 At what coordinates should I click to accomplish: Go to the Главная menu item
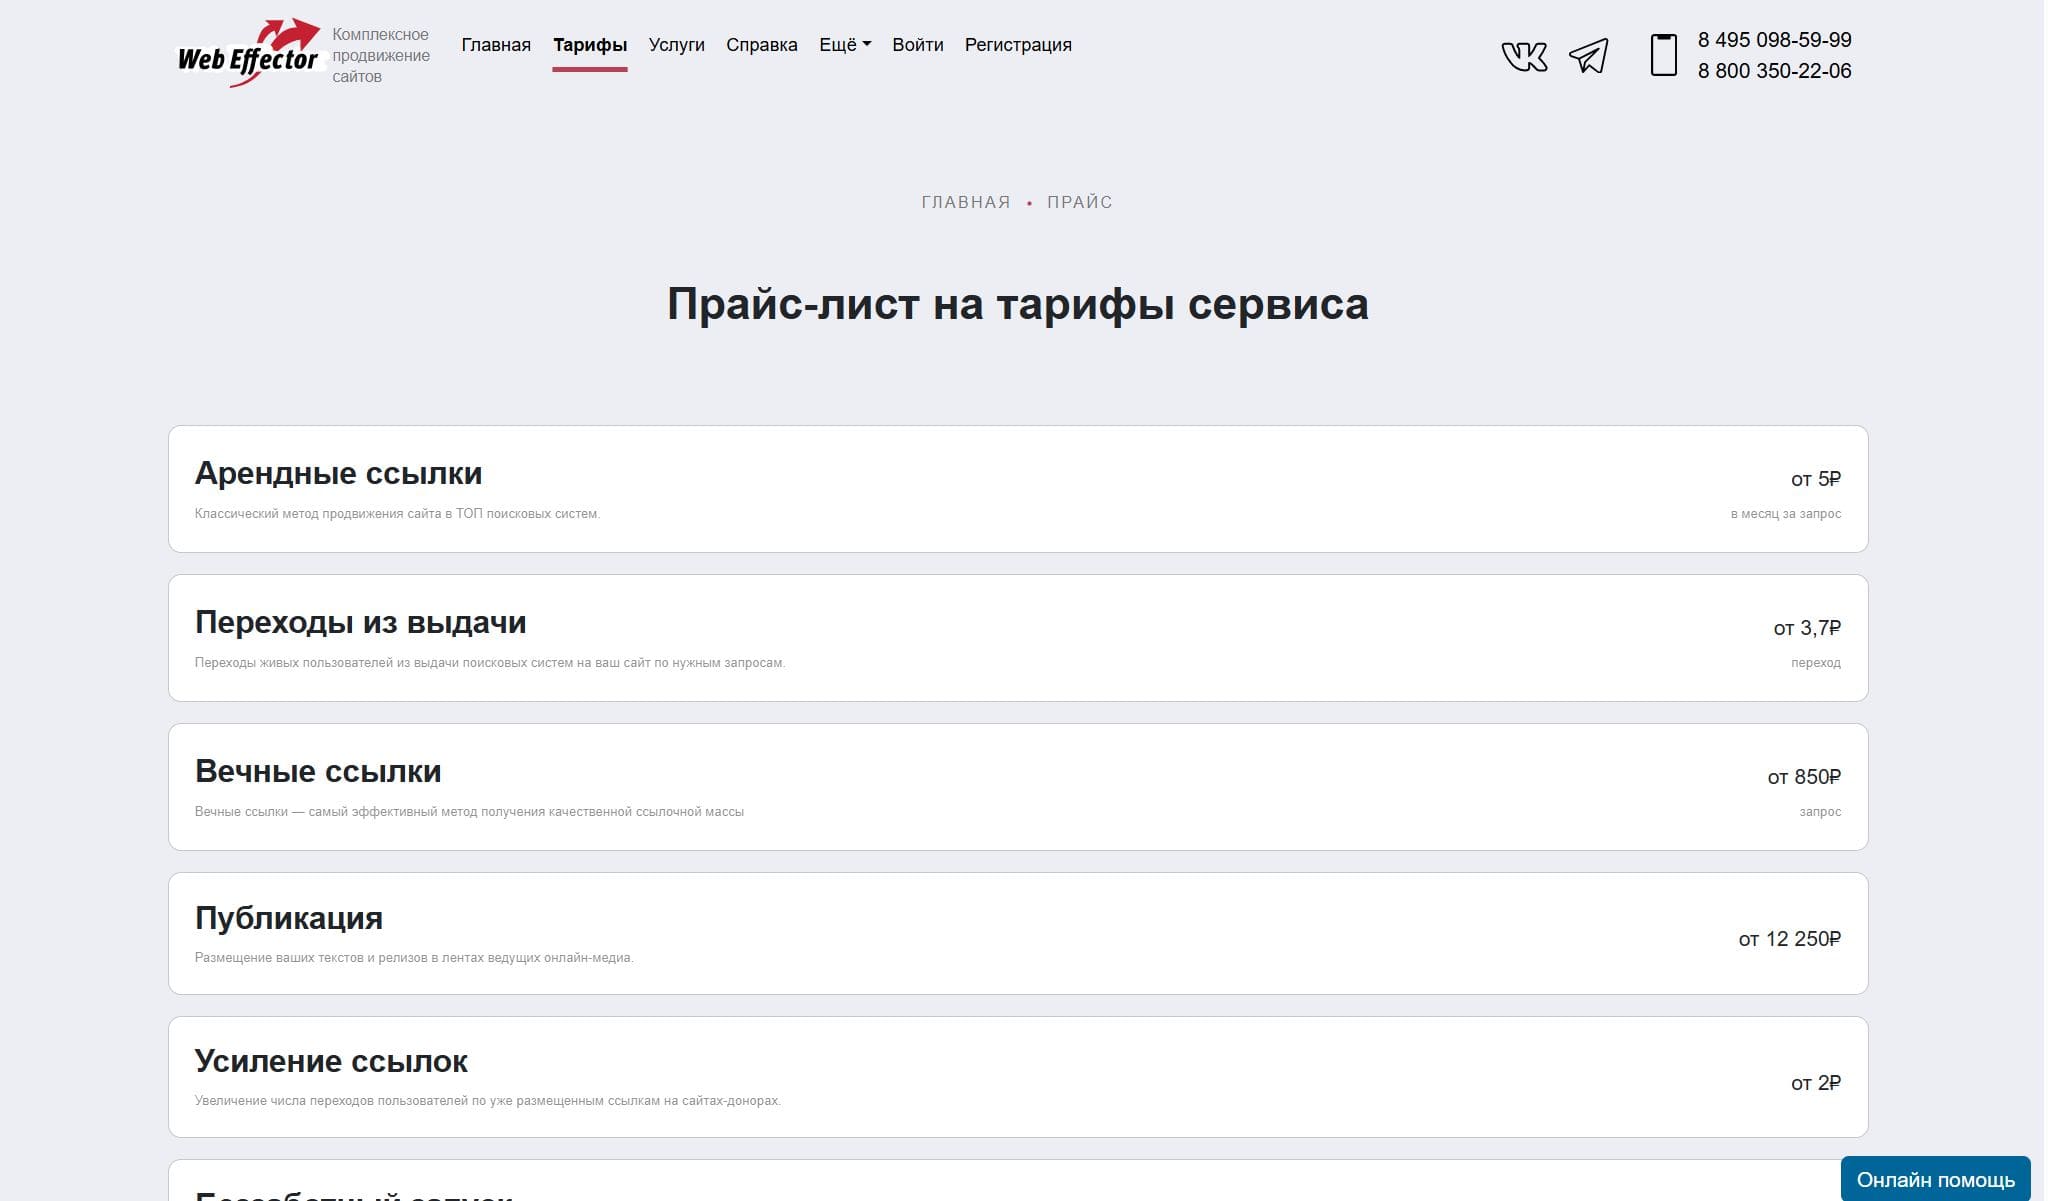pos(496,45)
